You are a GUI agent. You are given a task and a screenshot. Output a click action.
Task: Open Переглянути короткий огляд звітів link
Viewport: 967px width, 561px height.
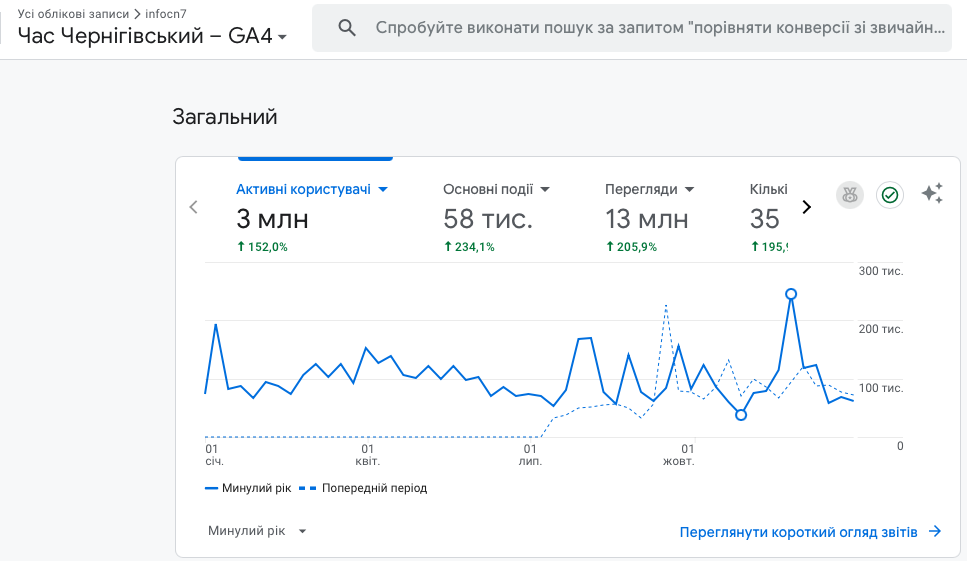coord(810,532)
